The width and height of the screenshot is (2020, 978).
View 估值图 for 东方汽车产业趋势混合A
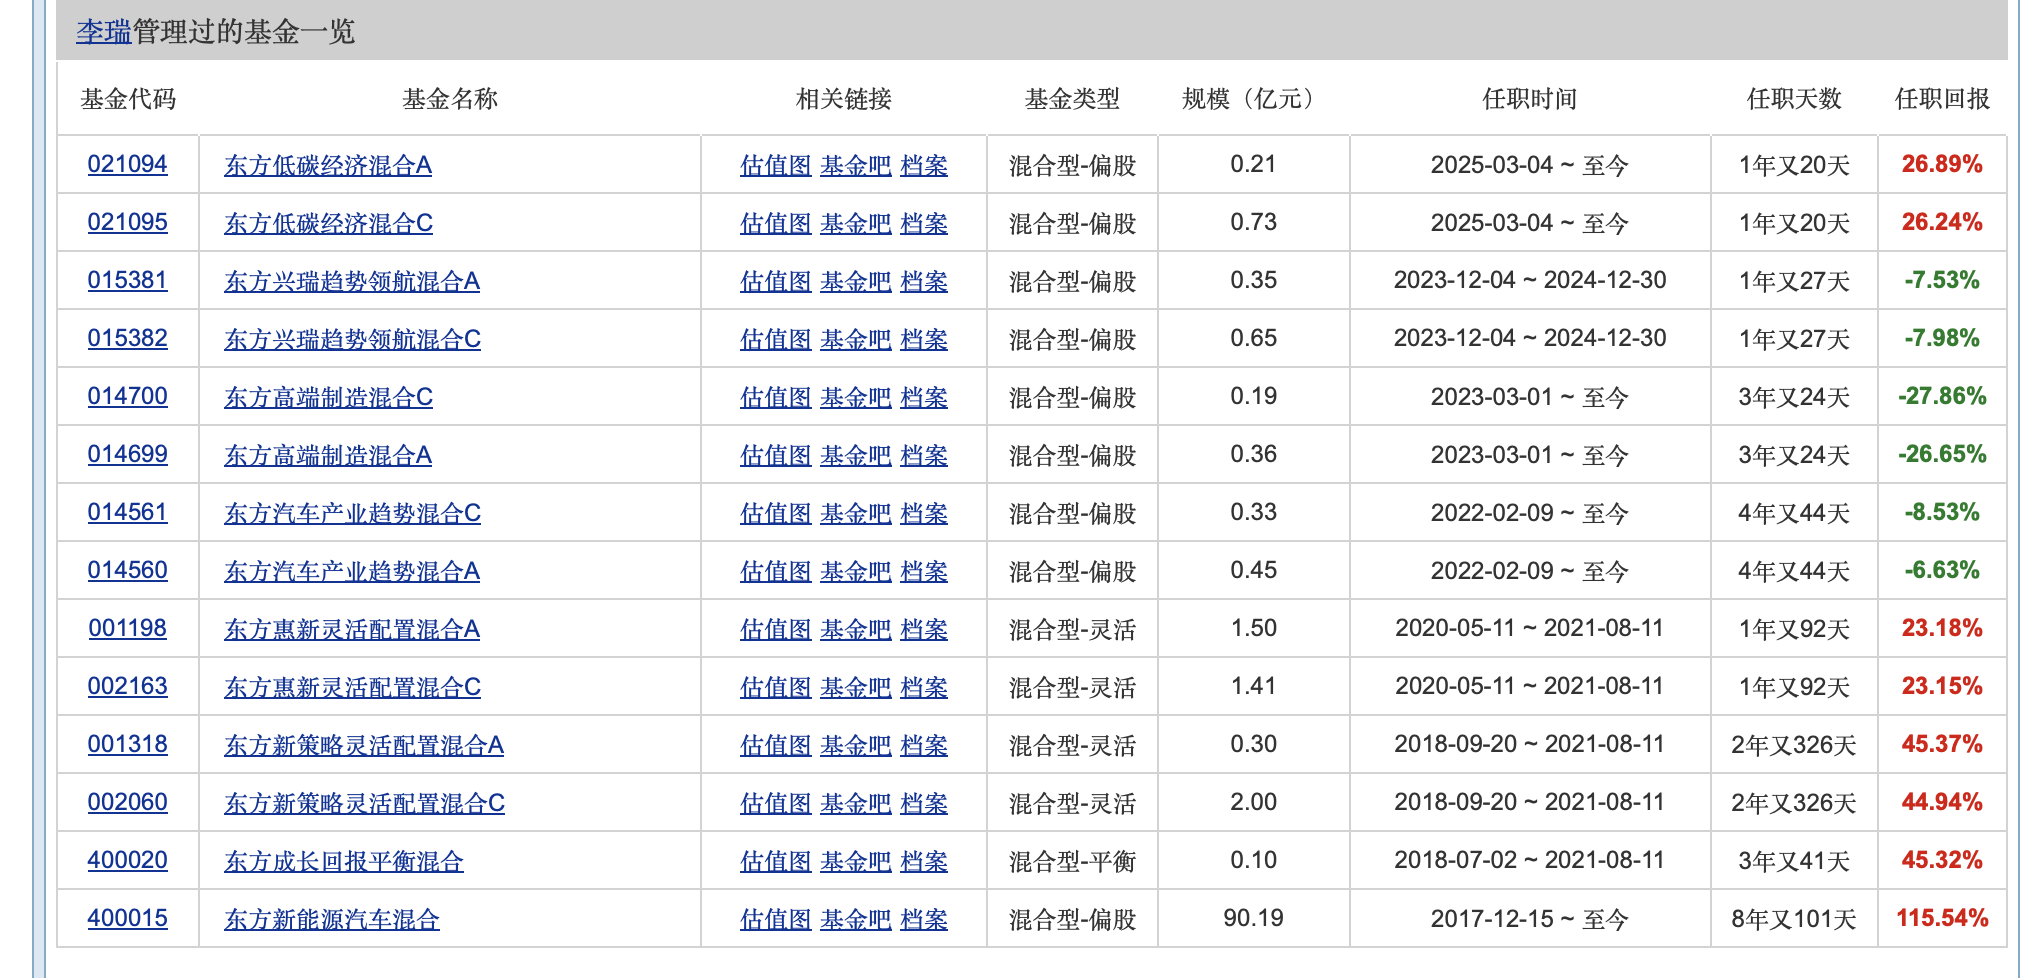coord(775,571)
